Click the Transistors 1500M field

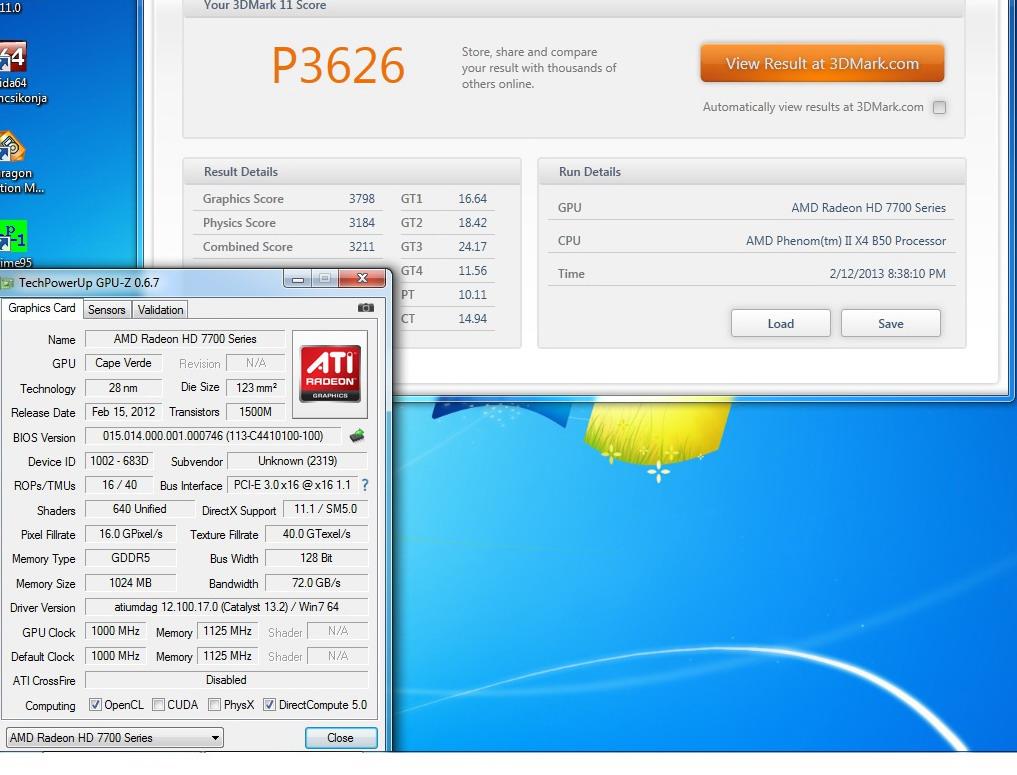[256, 412]
